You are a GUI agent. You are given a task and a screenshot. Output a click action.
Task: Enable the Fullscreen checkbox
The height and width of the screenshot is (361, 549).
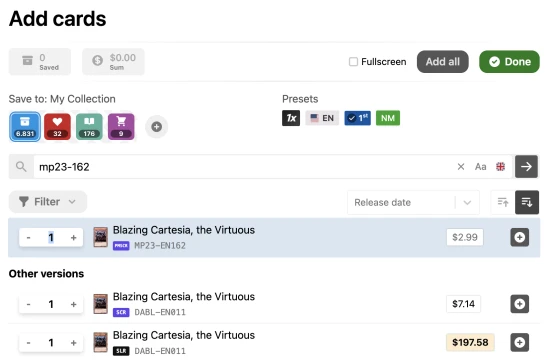coord(353,62)
